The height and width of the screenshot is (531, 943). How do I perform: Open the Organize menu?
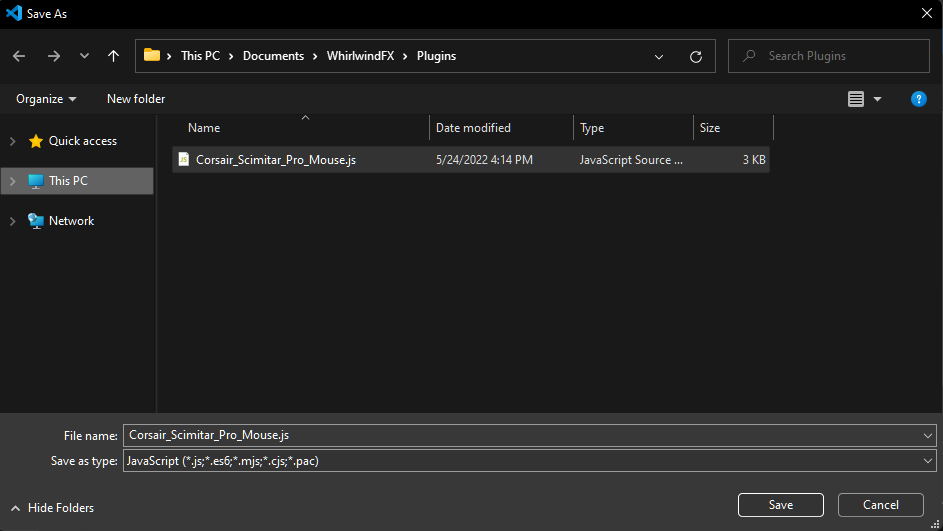(46, 99)
